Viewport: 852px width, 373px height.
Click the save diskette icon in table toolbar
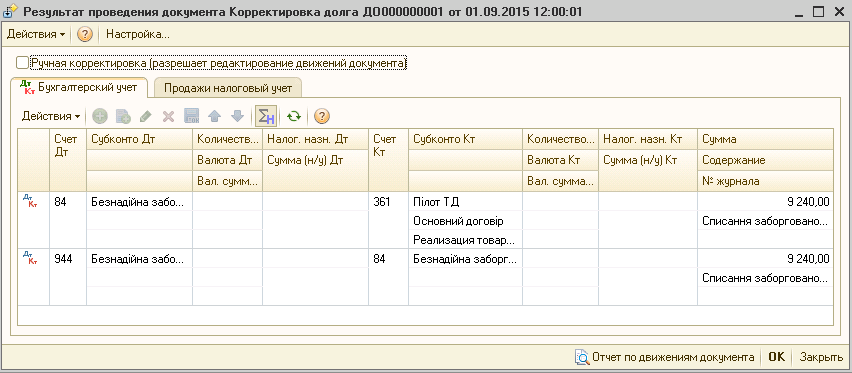[x=192, y=116]
